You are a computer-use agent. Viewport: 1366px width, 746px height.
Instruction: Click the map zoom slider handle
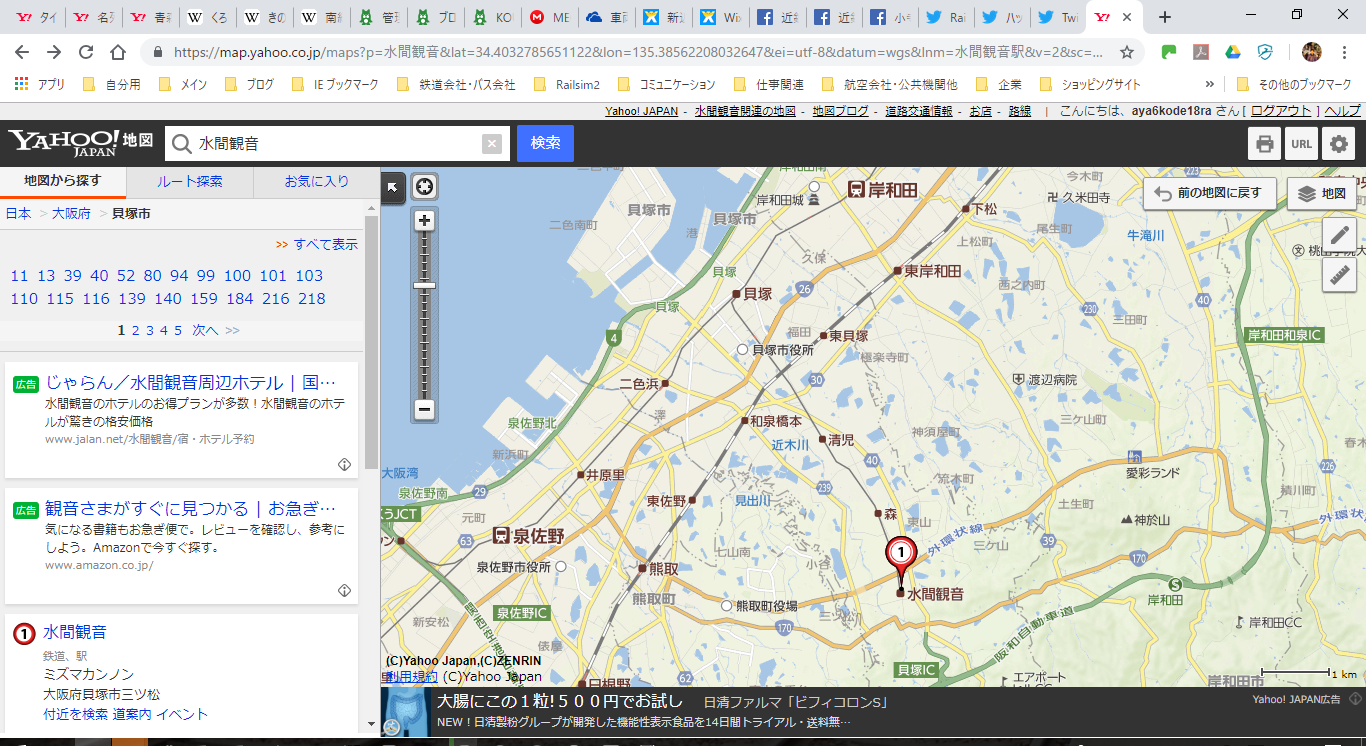pyautogui.click(x=425, y=286)
